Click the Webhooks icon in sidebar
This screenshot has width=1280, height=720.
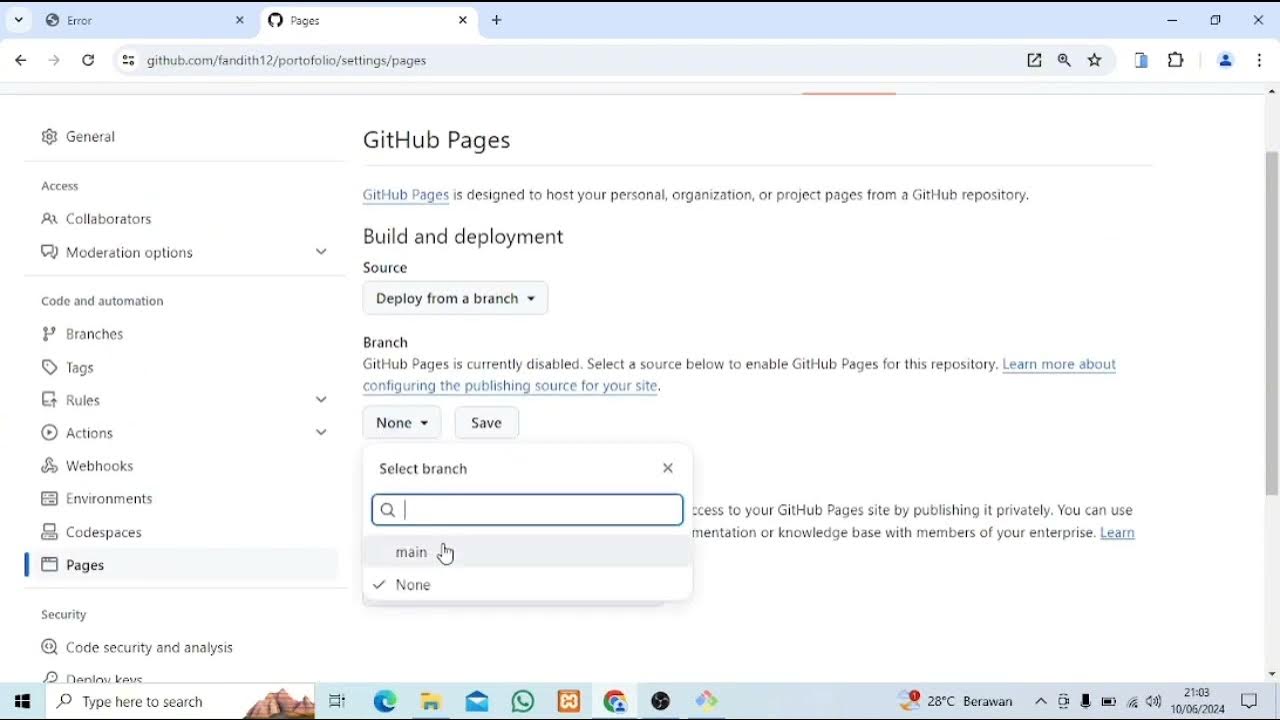tap(49, 466)
